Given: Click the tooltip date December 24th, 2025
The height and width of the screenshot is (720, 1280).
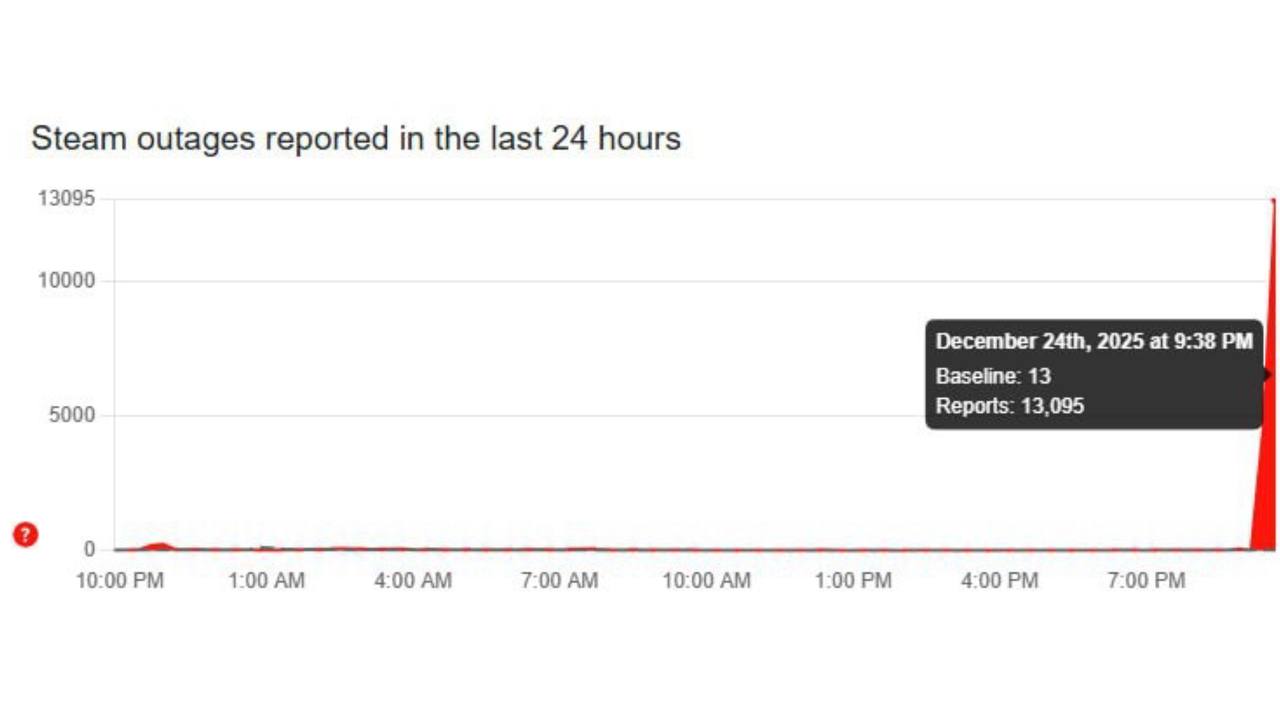Looking at the screenshot, I should [1094, 342].
